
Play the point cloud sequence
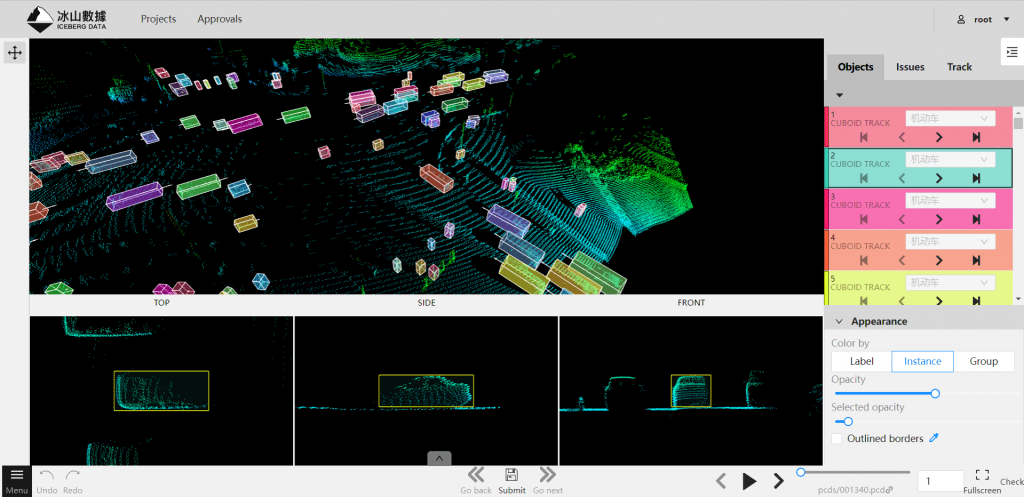click(749, 481)
